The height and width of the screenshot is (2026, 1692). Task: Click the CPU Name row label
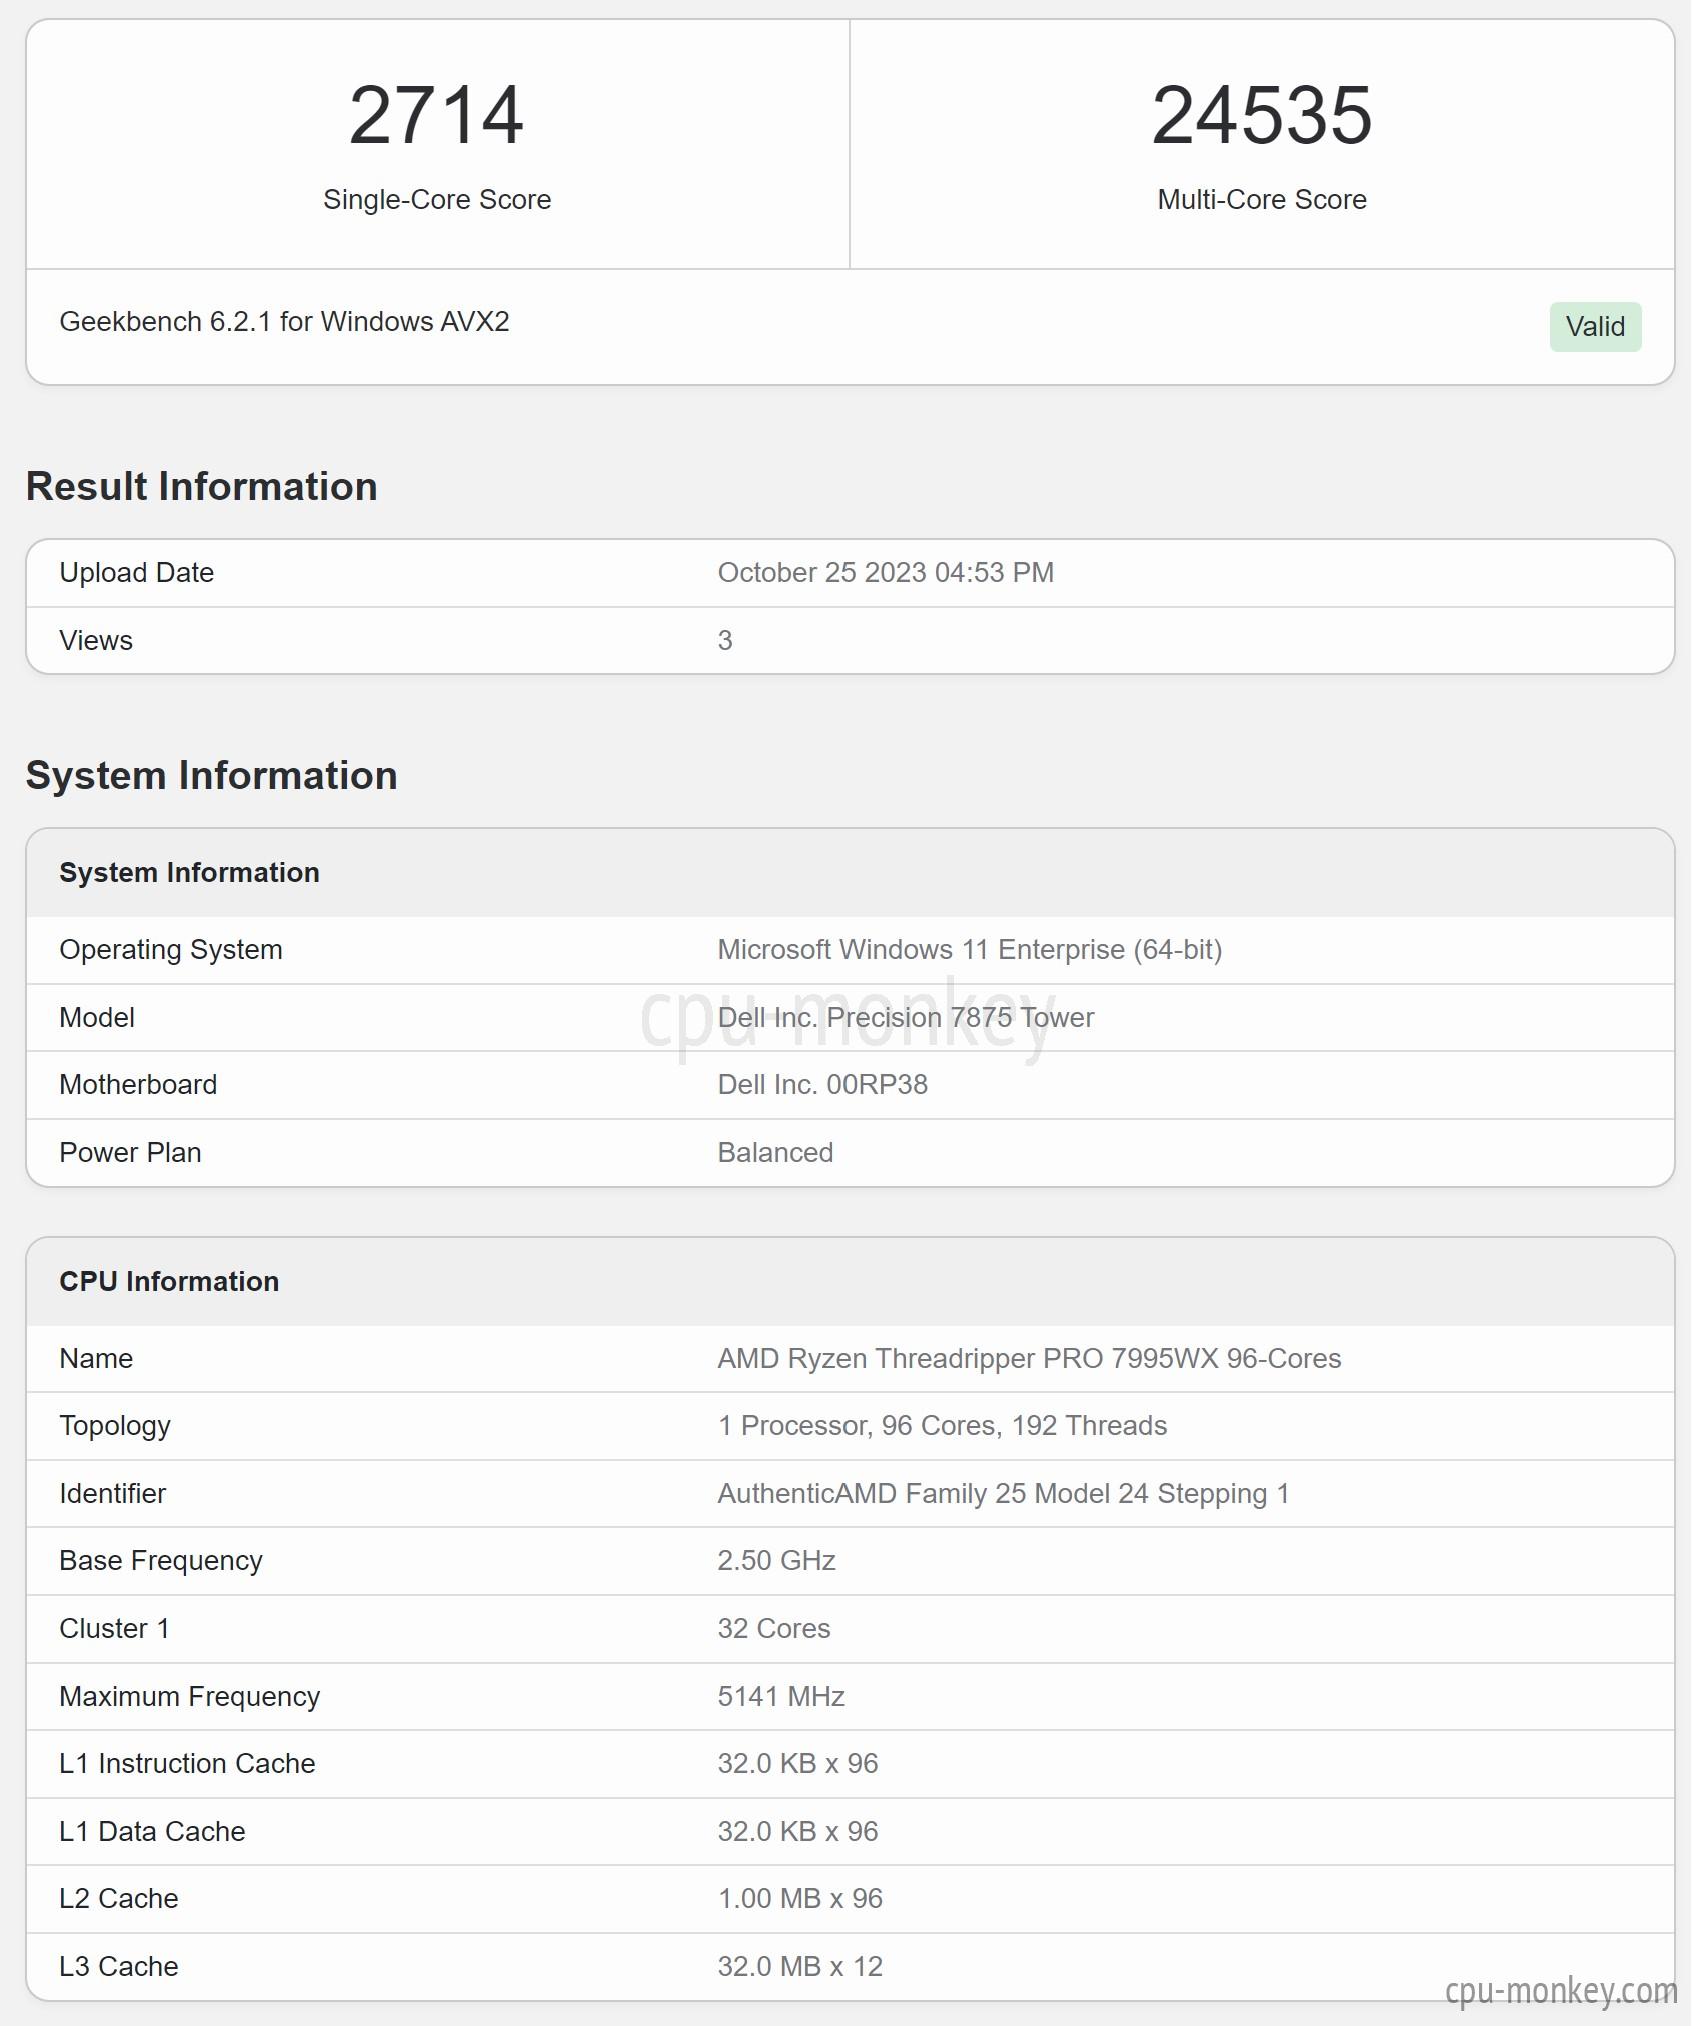click(96, 1359)
